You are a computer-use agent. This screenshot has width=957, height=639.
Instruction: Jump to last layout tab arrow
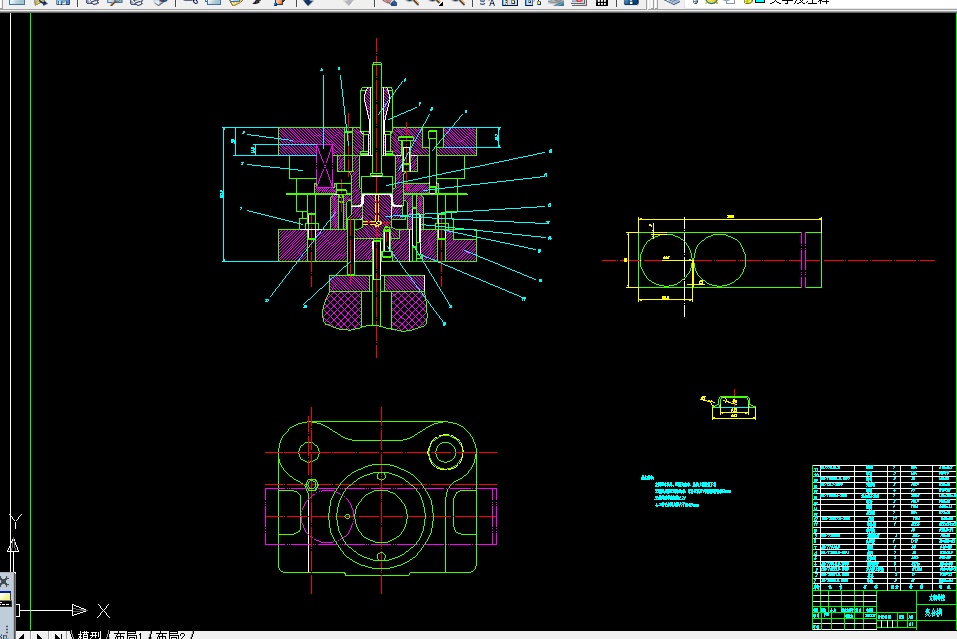[58, 635]
